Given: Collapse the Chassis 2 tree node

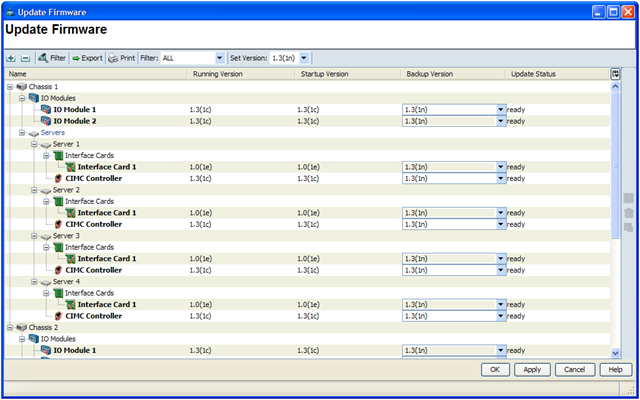Looking at the screenshot, I should (9, 328).
